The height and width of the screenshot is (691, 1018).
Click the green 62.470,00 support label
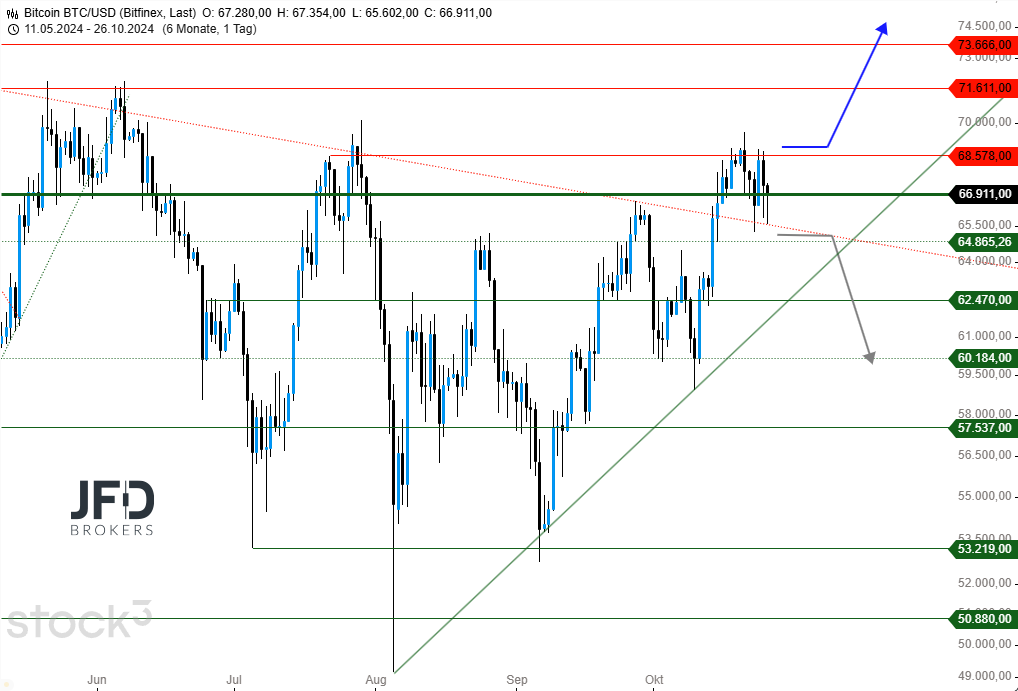tap(983, 299)
